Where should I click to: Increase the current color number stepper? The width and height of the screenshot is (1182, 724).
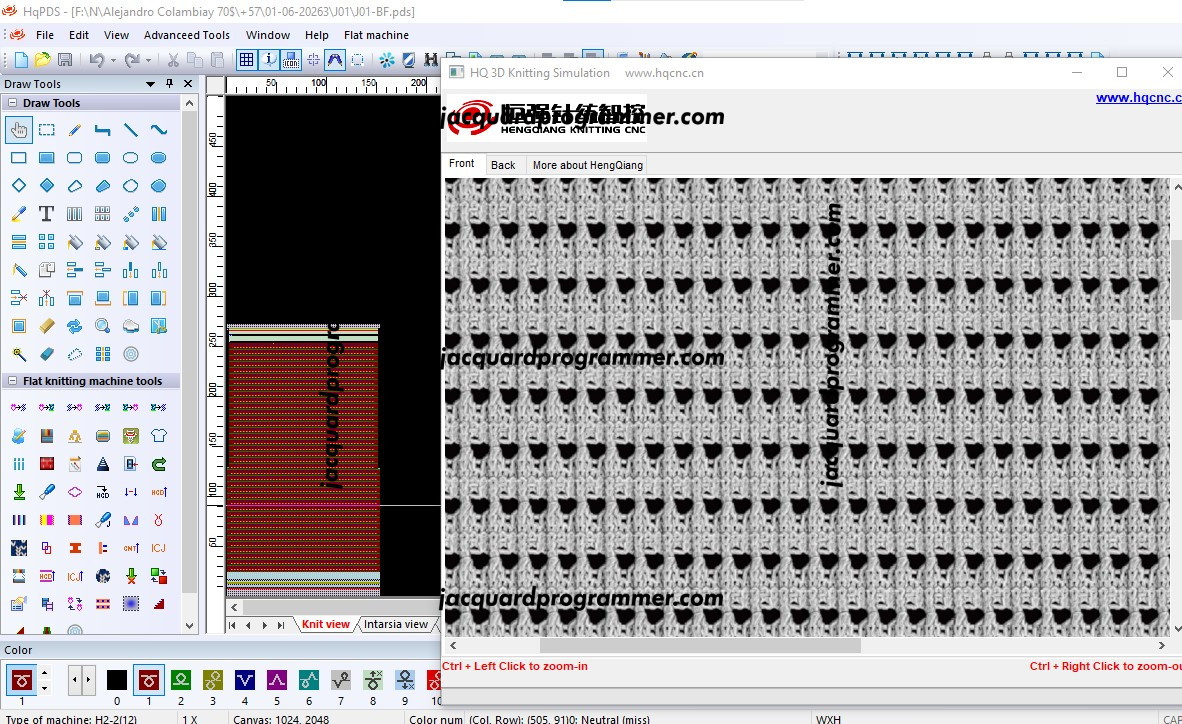pos(44,673)
